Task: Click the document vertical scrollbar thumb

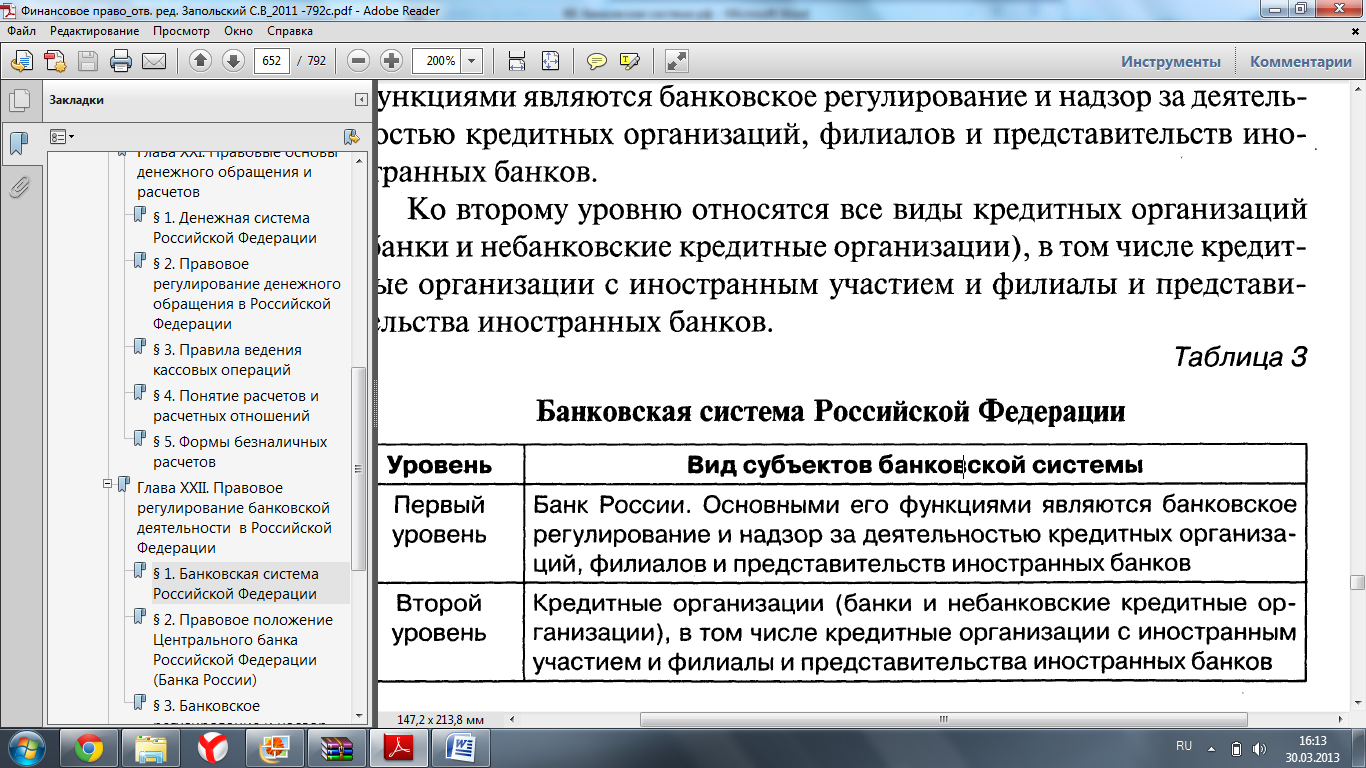Action: 1357,583
